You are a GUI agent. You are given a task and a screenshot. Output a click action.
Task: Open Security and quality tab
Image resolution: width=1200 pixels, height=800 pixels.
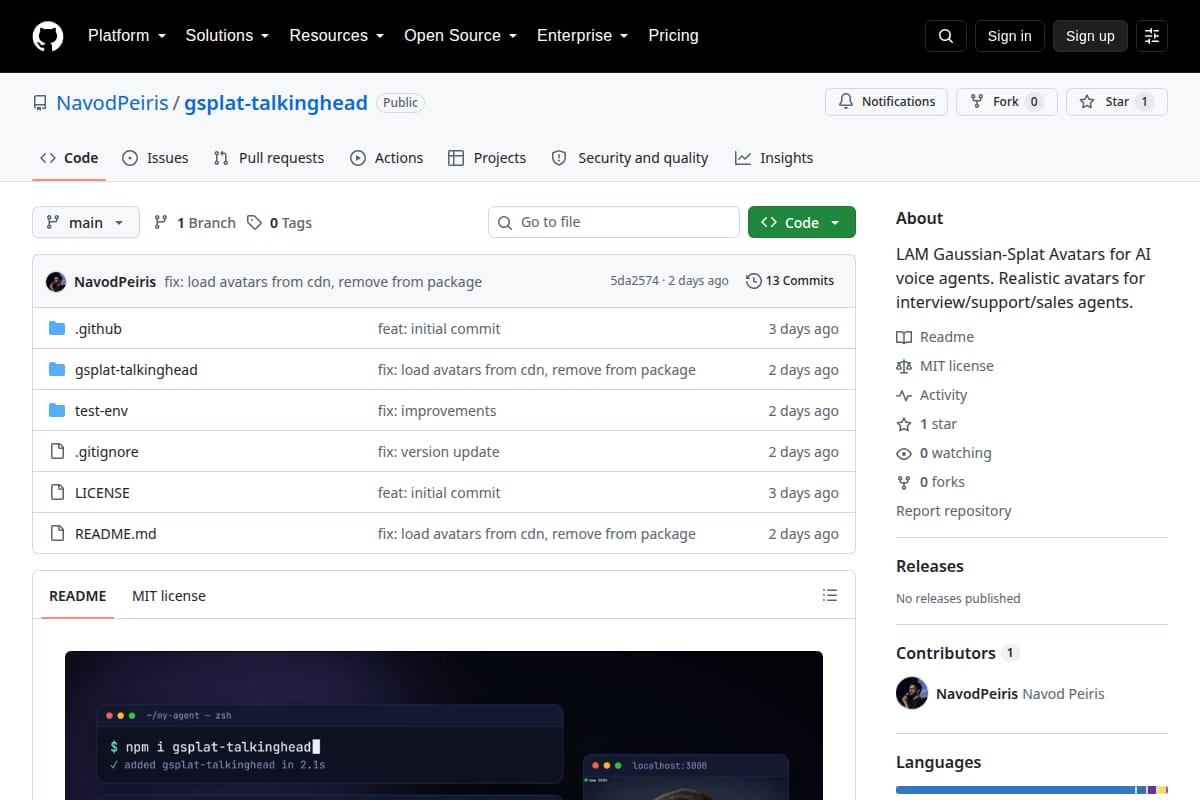[x=630, y=158]
